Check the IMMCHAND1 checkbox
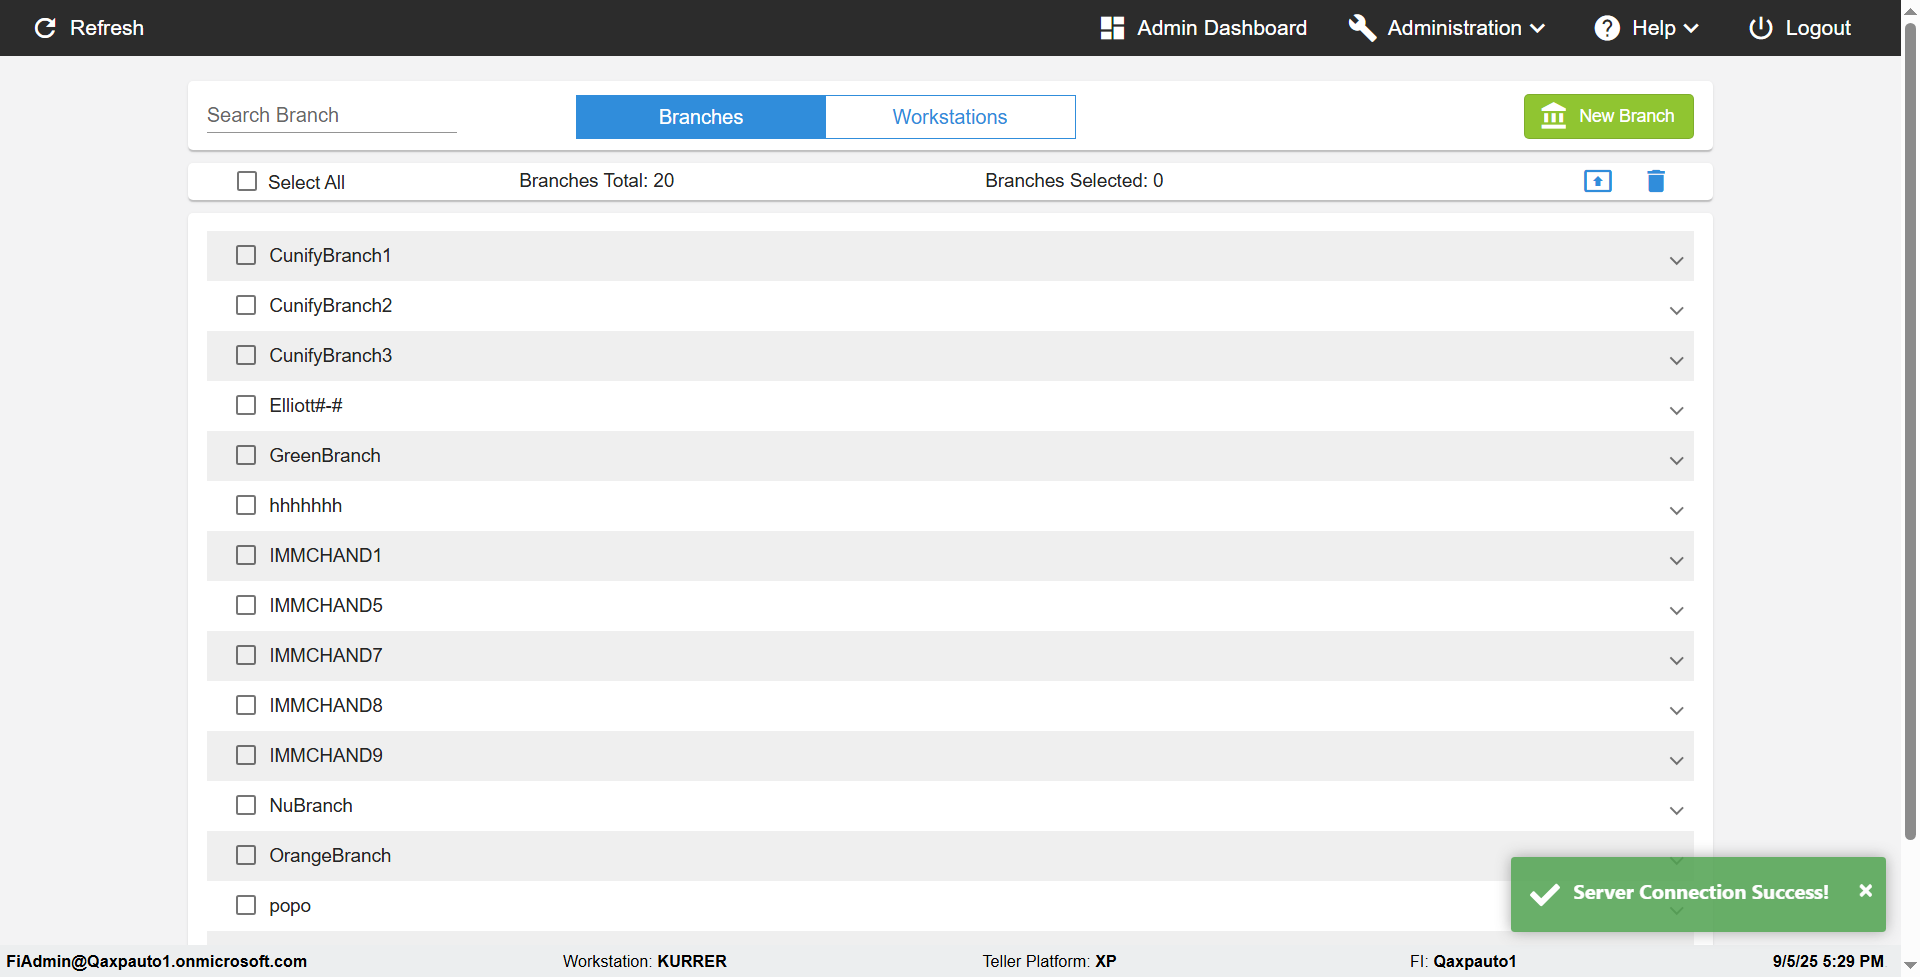This screenshot has height=977, width=1920. tap(246, 555)
